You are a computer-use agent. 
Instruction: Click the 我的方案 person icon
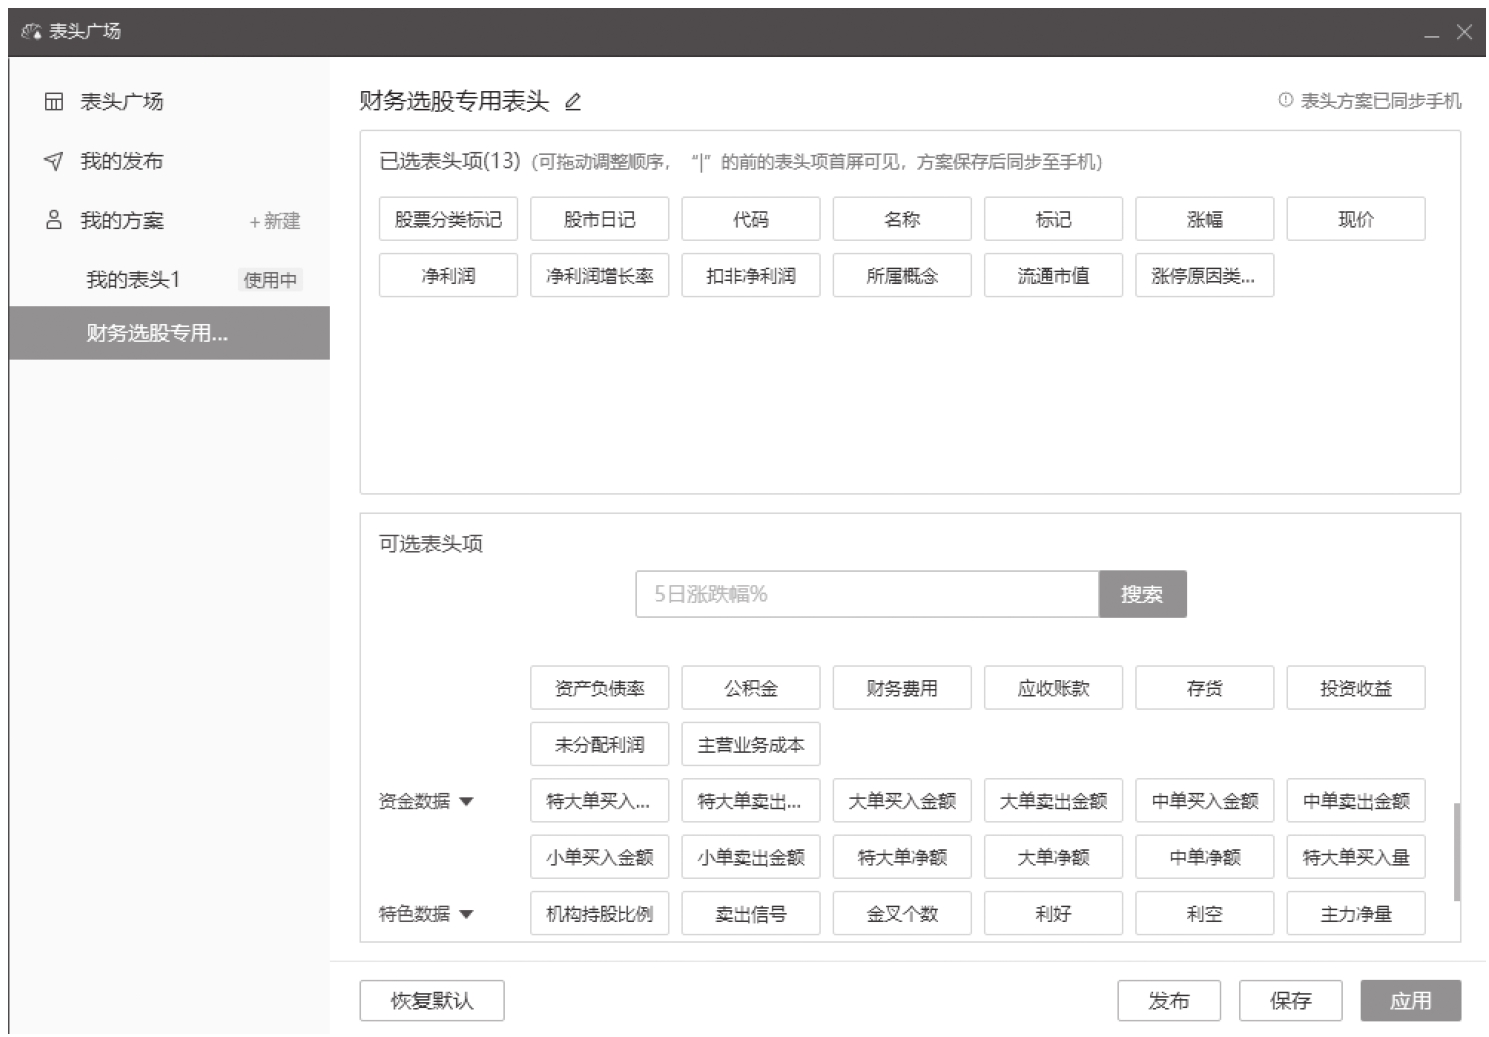click(x=54, y=220)
